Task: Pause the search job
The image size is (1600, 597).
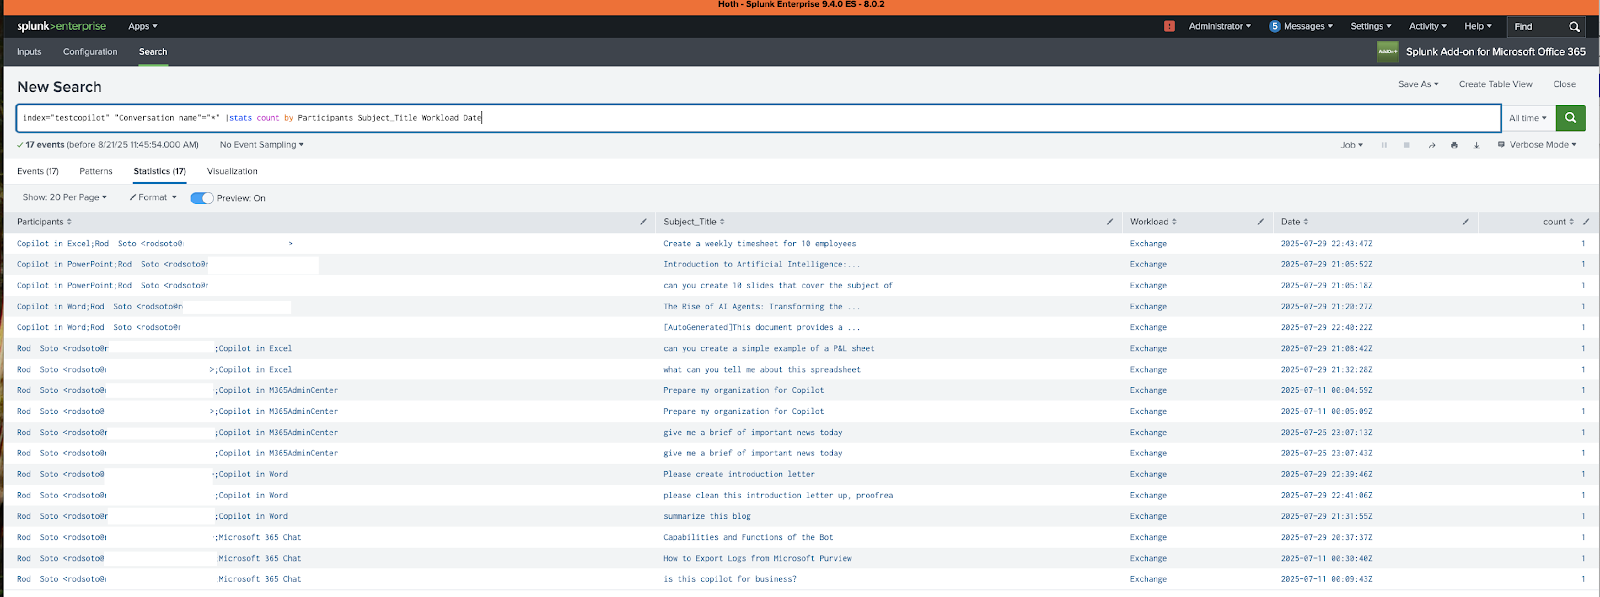Action: (x=1384, y=145)
